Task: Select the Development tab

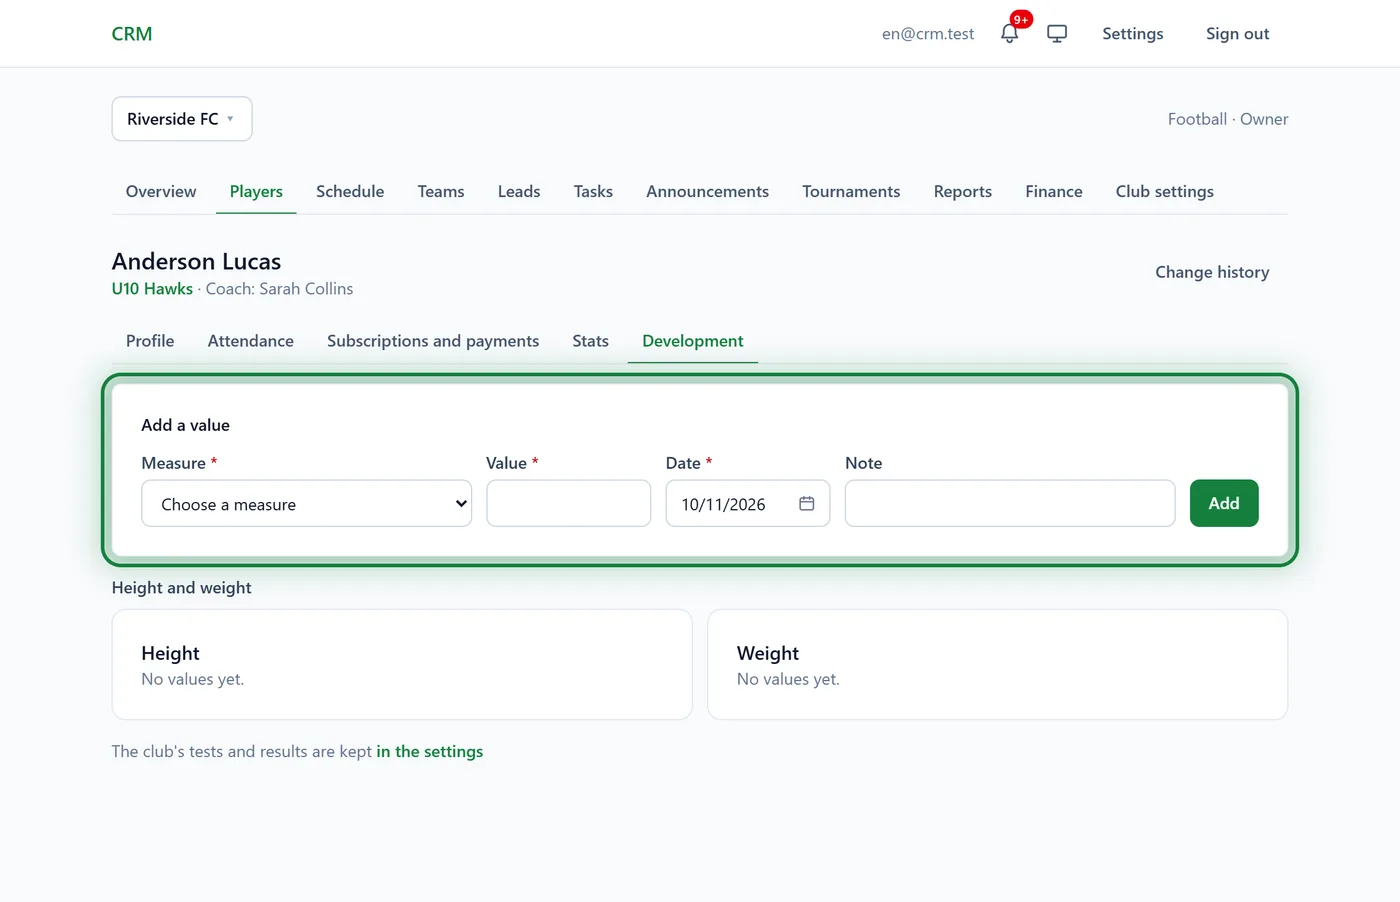Action: coord(693,341)
